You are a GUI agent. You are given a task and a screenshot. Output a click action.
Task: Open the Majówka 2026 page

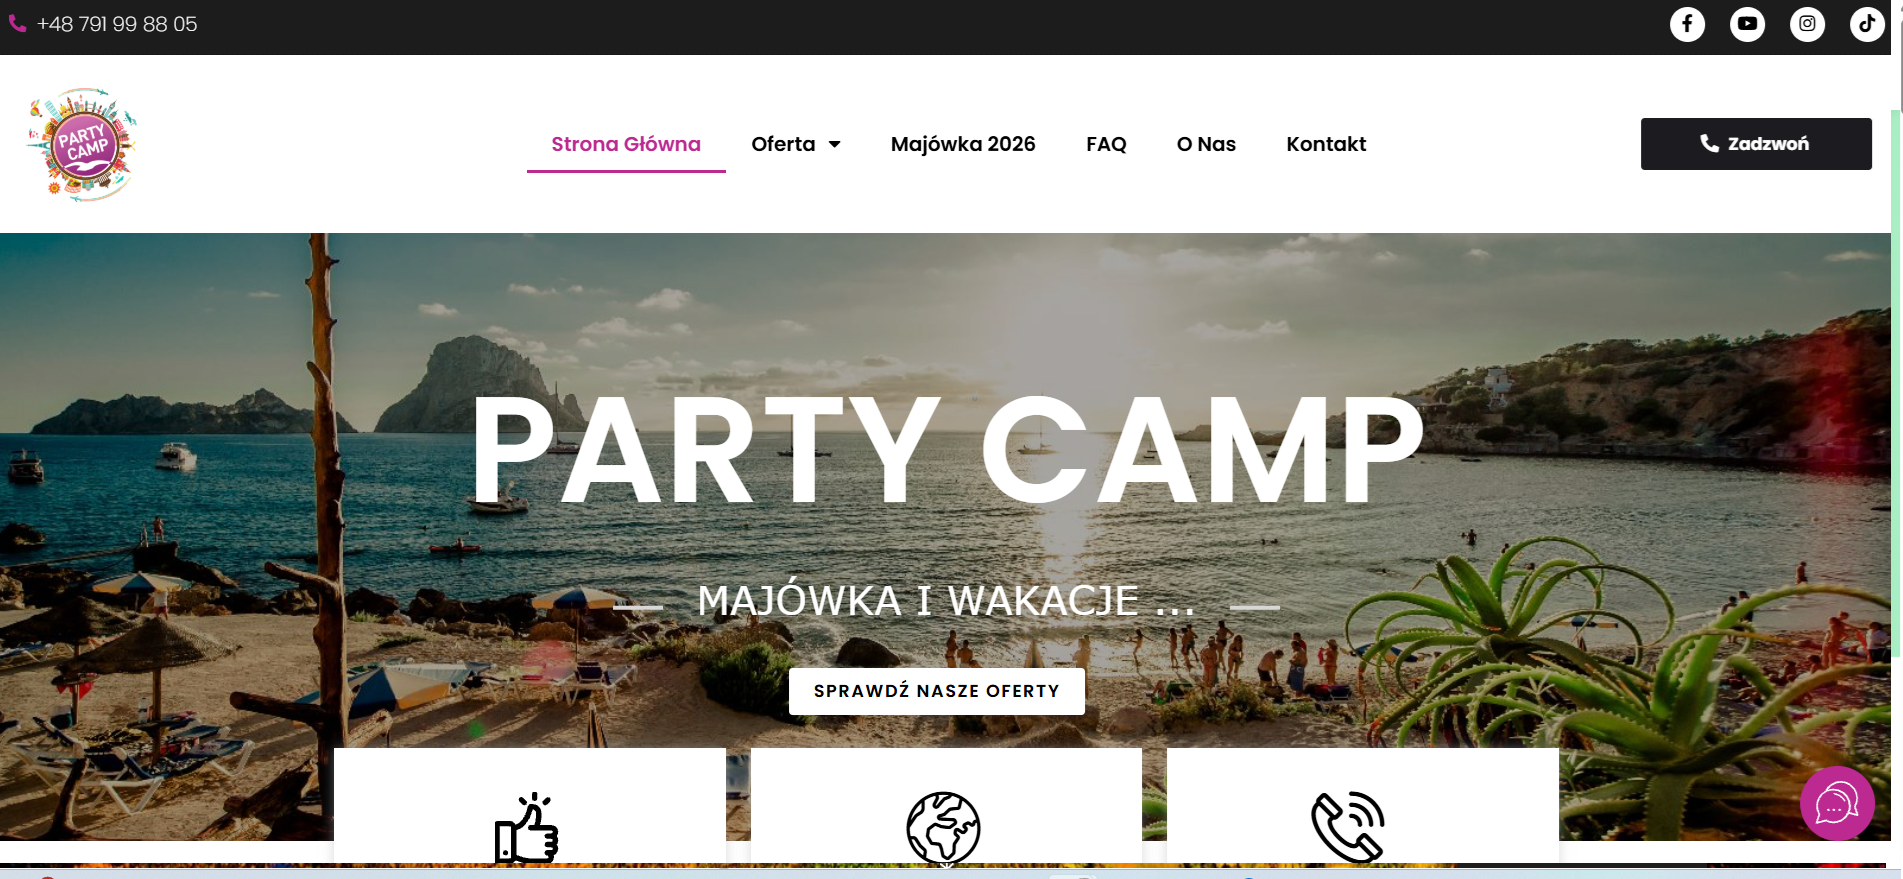(x=963, y=144)
